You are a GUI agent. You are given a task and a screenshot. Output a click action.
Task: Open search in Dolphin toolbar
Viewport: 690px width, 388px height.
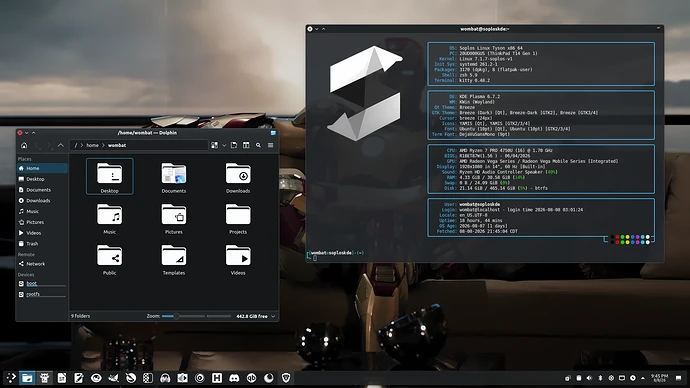(258, 145)
